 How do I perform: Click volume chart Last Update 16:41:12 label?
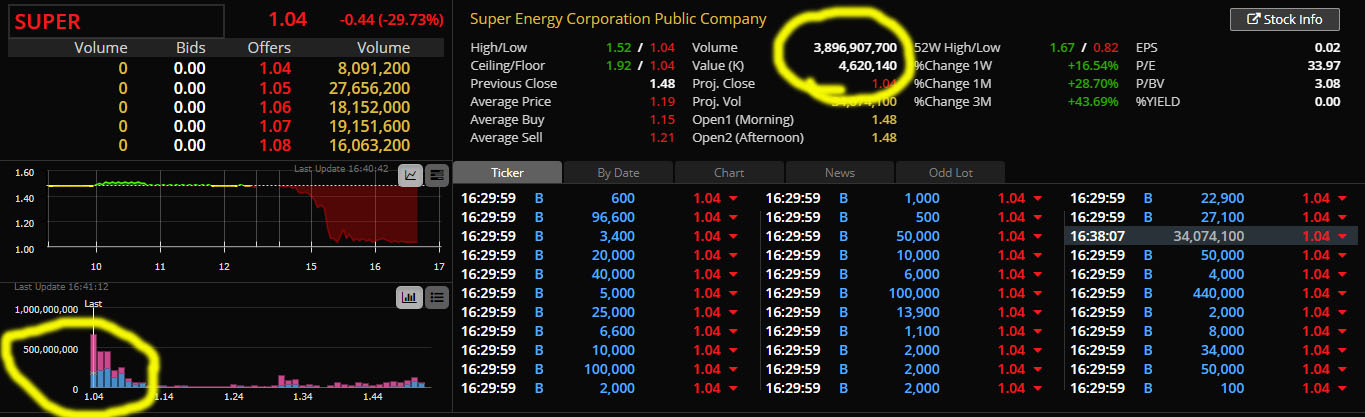click(x=61, y=287)
